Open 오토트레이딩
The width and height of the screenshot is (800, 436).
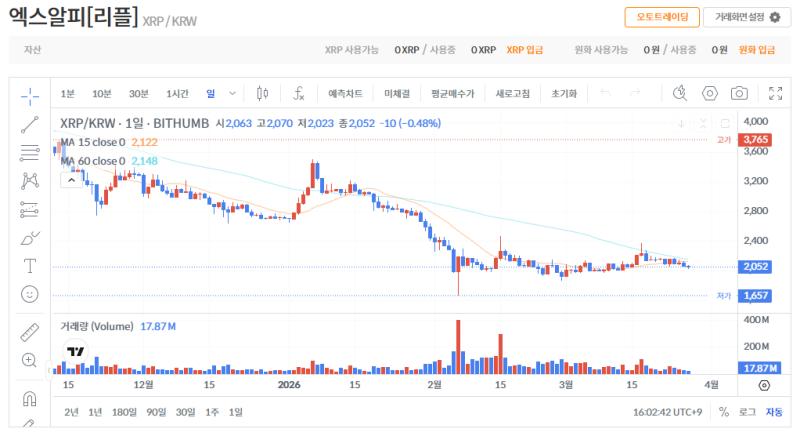pos(662,17)
